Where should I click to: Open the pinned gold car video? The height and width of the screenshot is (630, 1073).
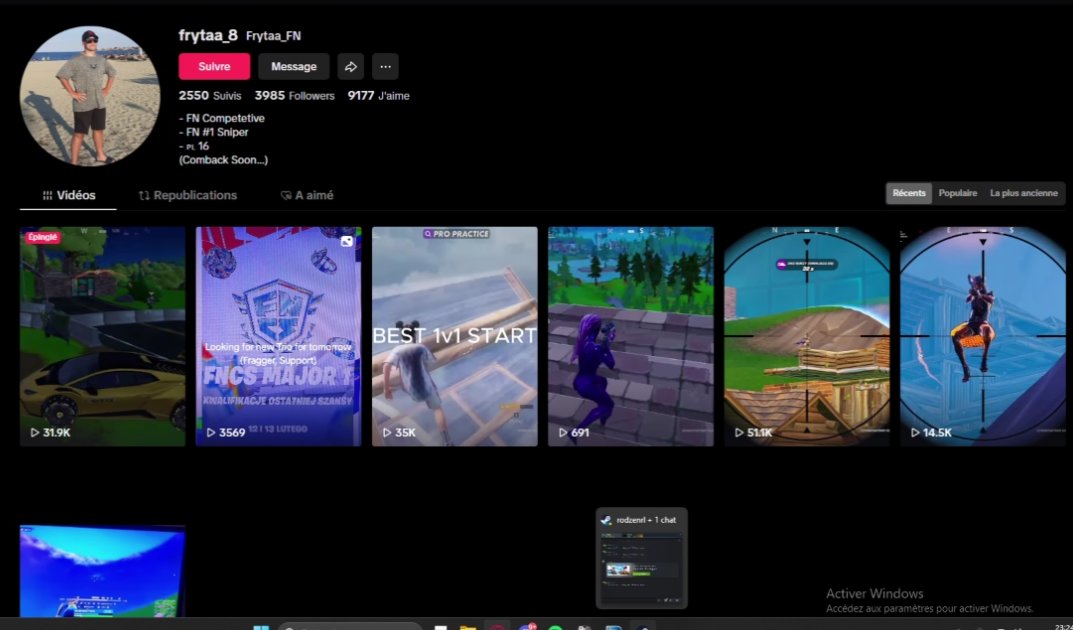coord(103,337)
